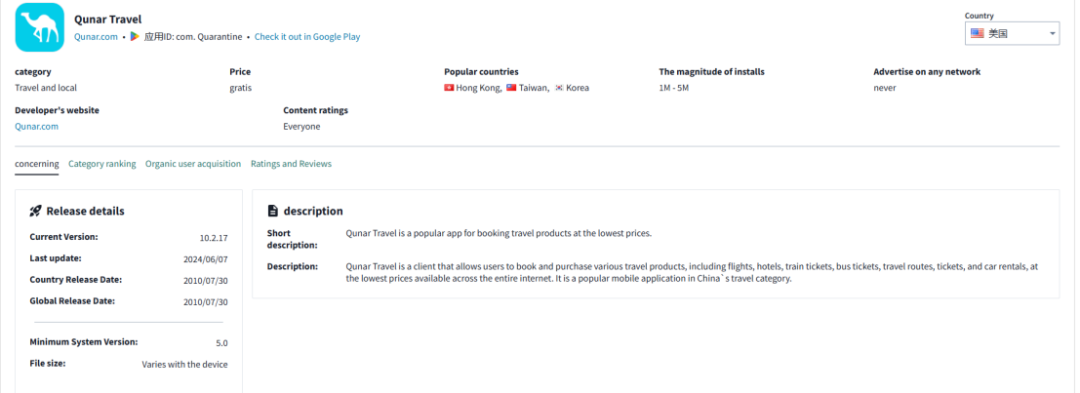Click the document icon beside description

pyautogui.click(x=273, y=211)
